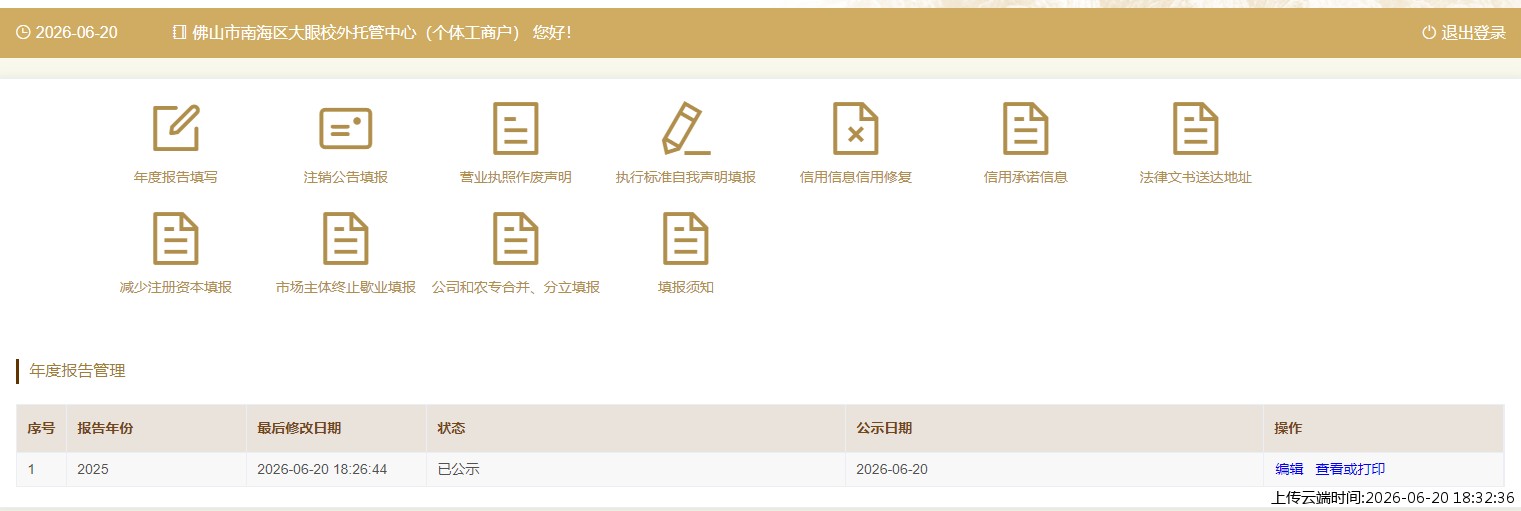Viewport: 1521px width, 511px height.
Task: Click 编辑 for the 2025 report
Action: point(1290,469)
